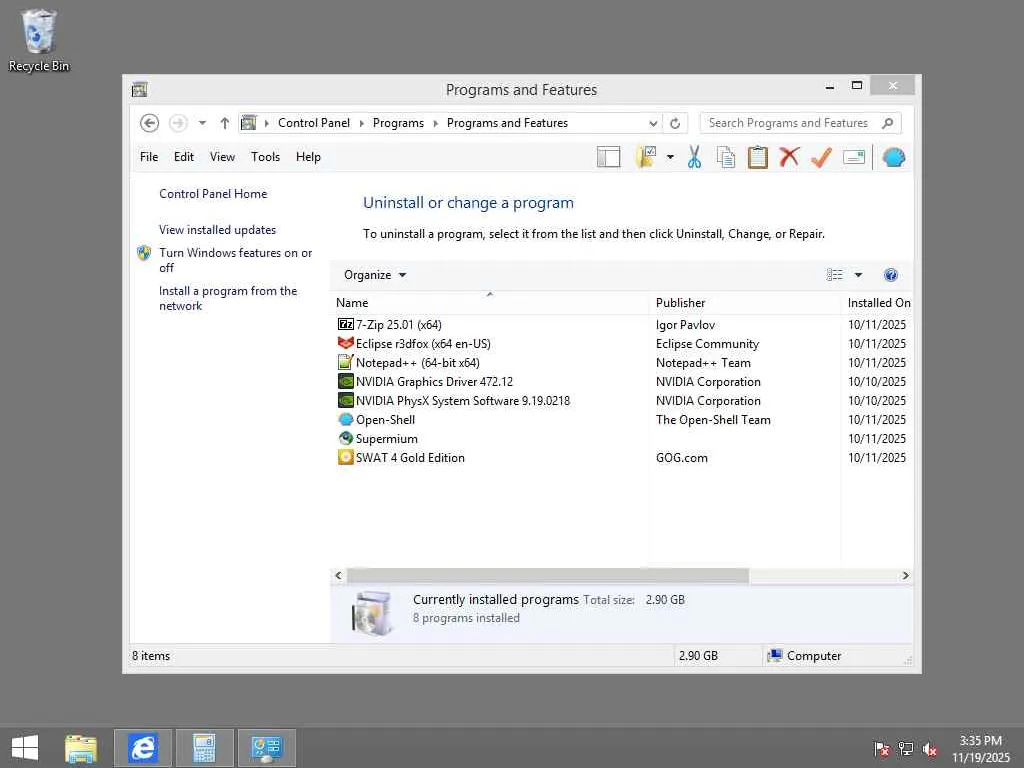The width and height of the screenshot is (1024, 768).
Task: Click horizontal scrollbar left arrow
Action: coord(338,575)
